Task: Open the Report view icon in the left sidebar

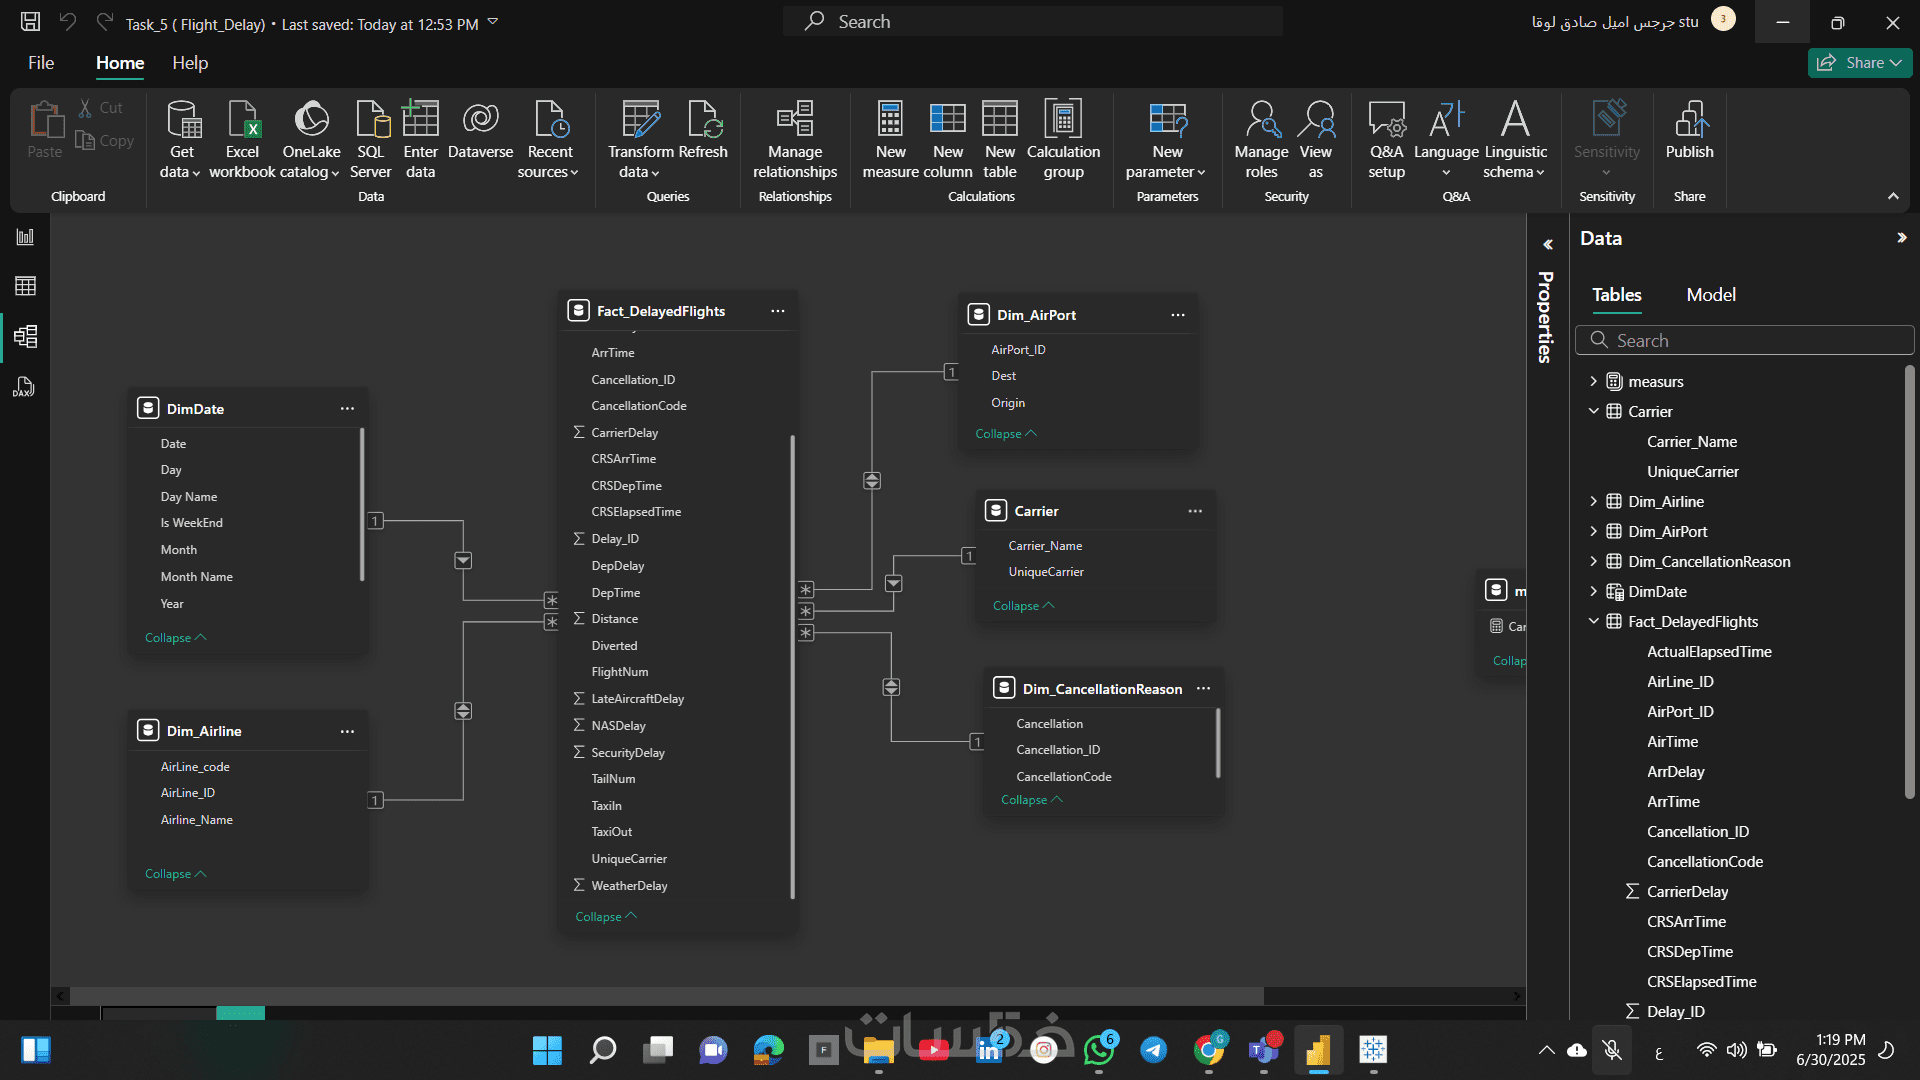Action: (x=25, y=237)
